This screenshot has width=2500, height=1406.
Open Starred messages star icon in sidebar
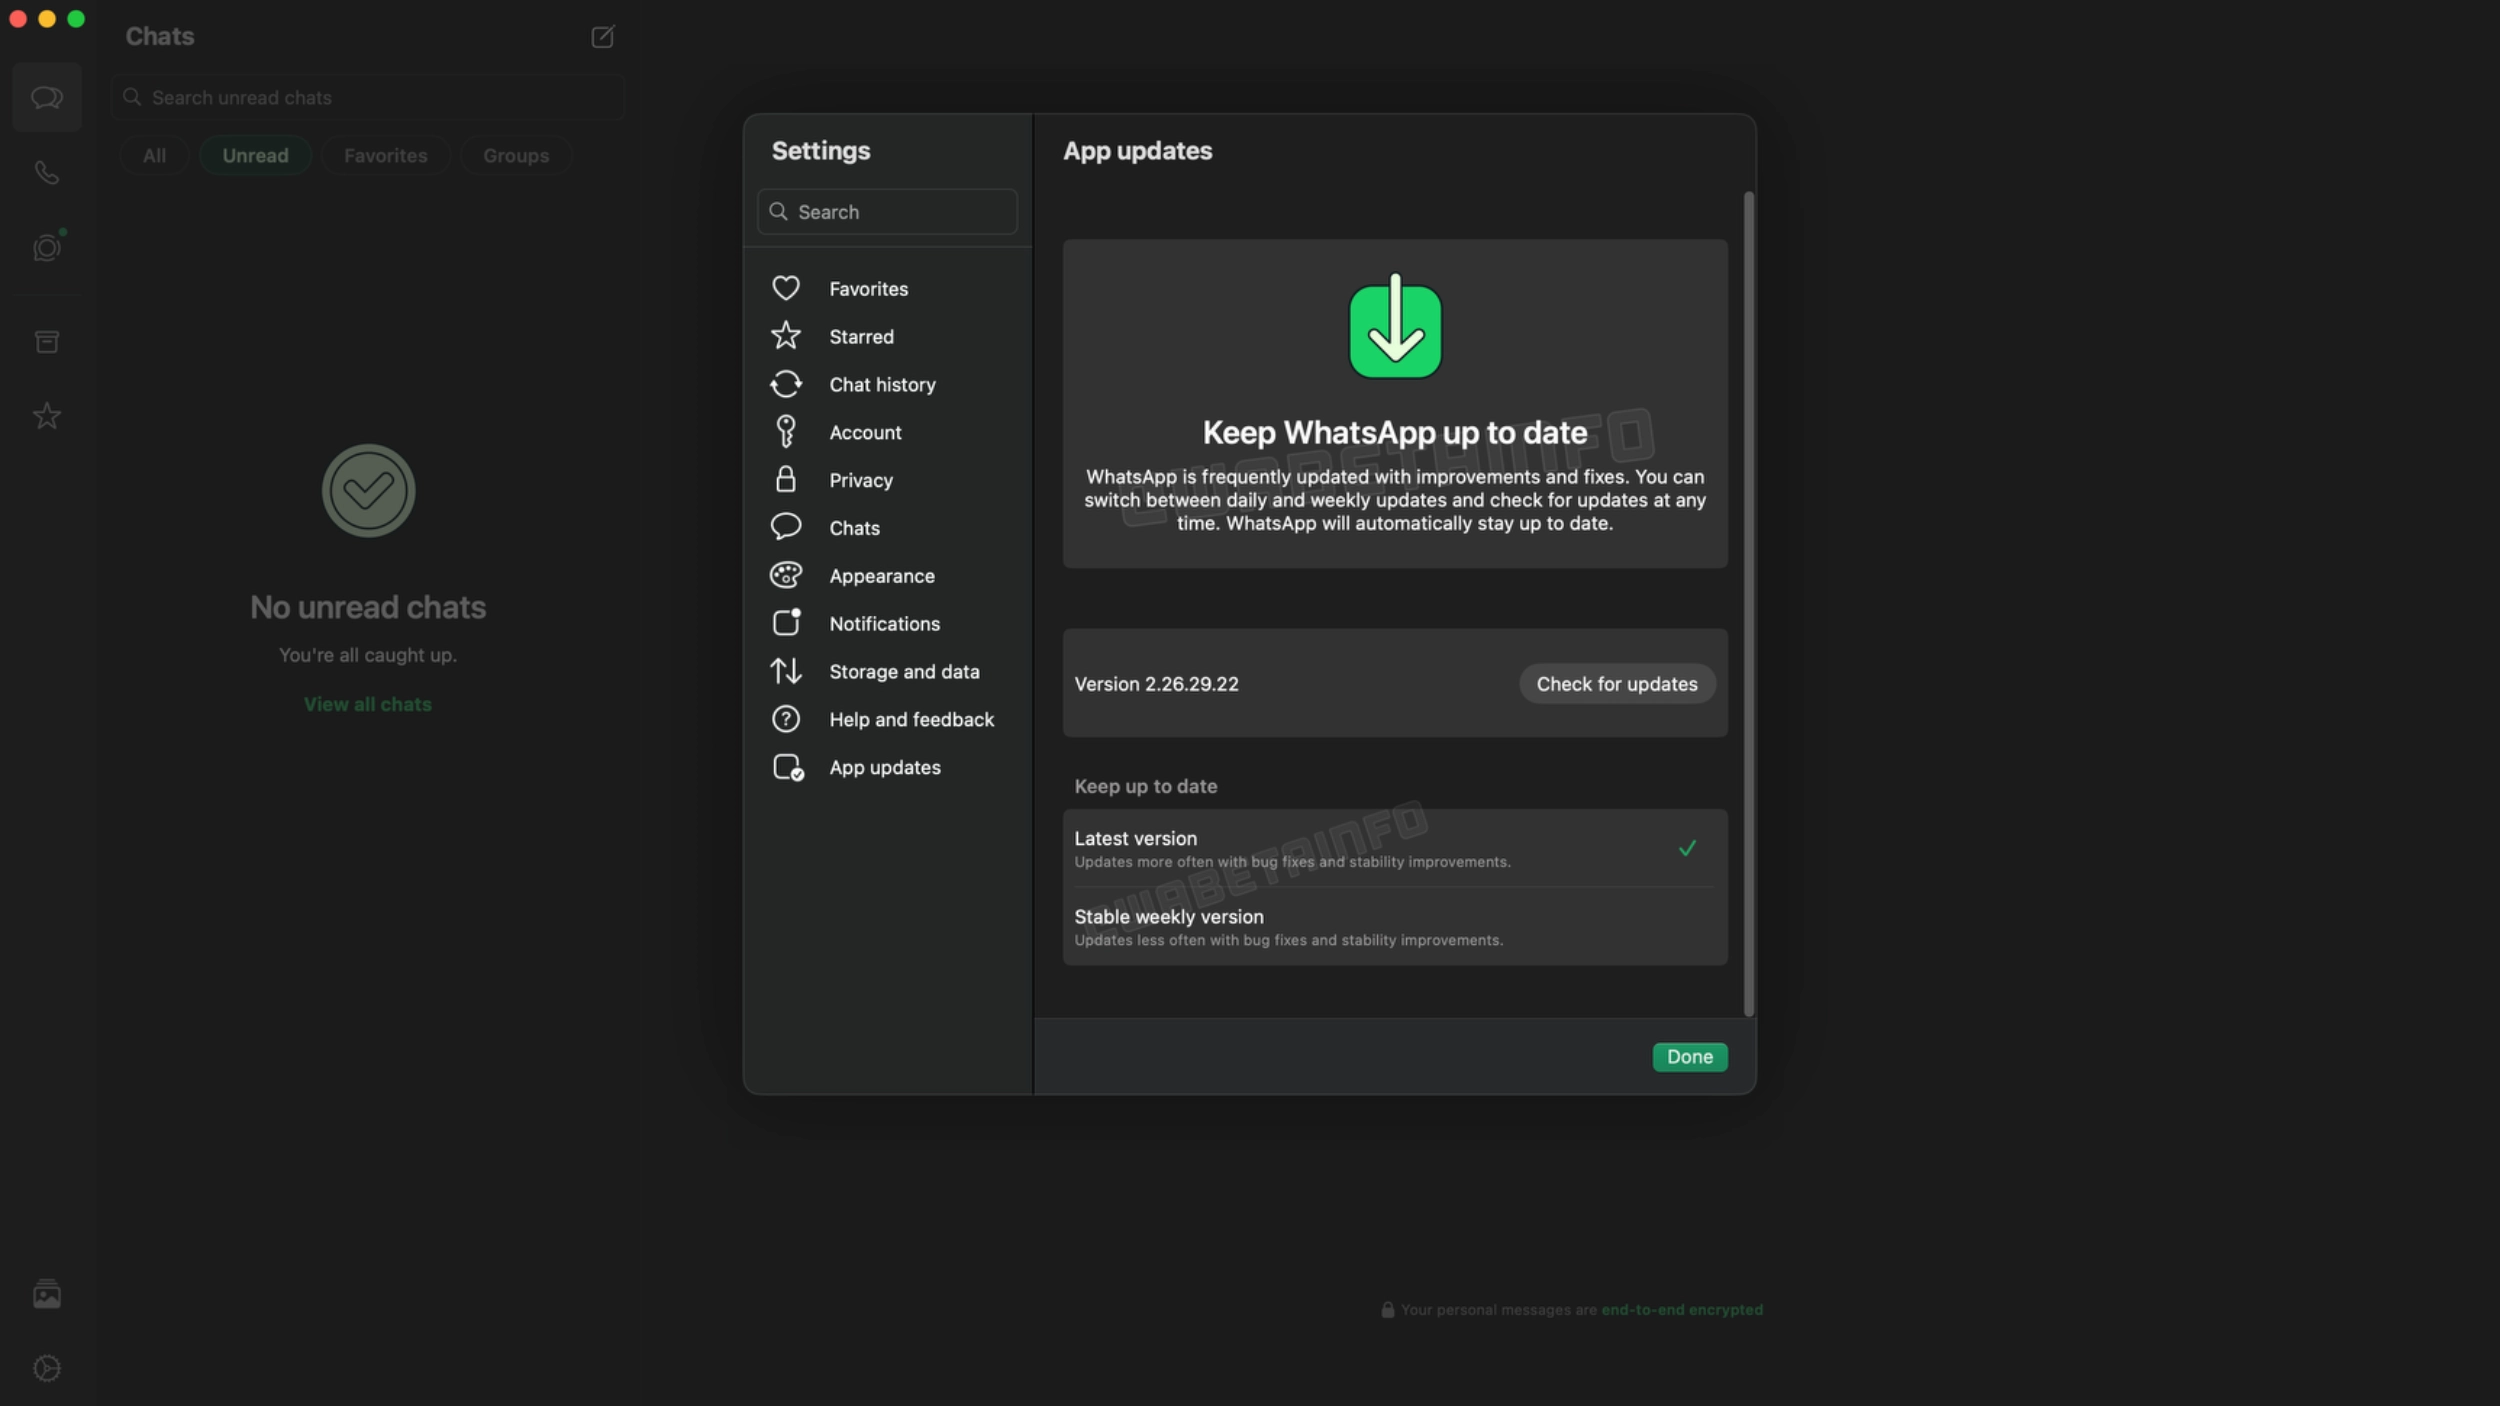pyautogui.click(x=46, y=416)
